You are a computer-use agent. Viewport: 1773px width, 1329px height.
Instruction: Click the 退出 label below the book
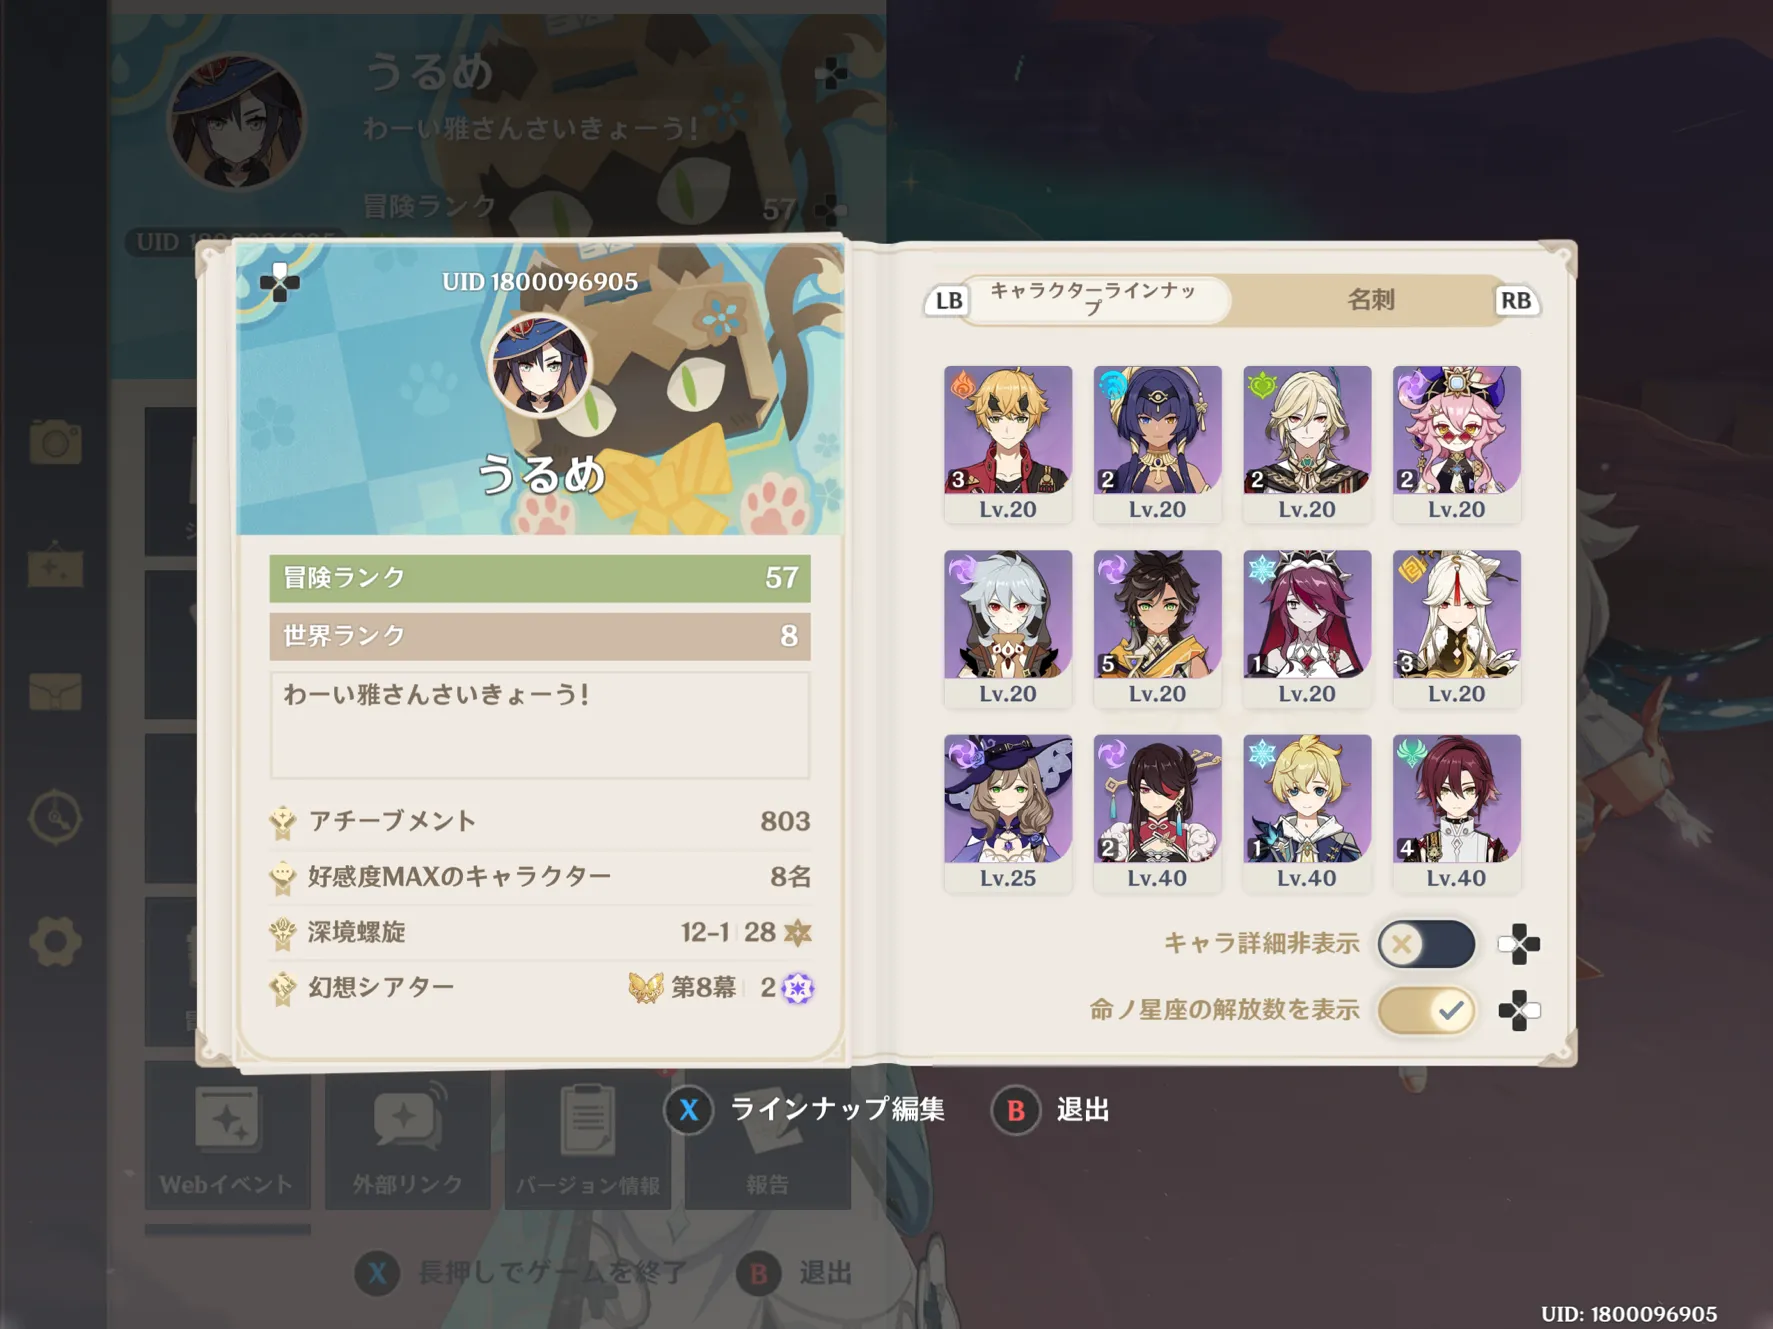point(1083,1110)
